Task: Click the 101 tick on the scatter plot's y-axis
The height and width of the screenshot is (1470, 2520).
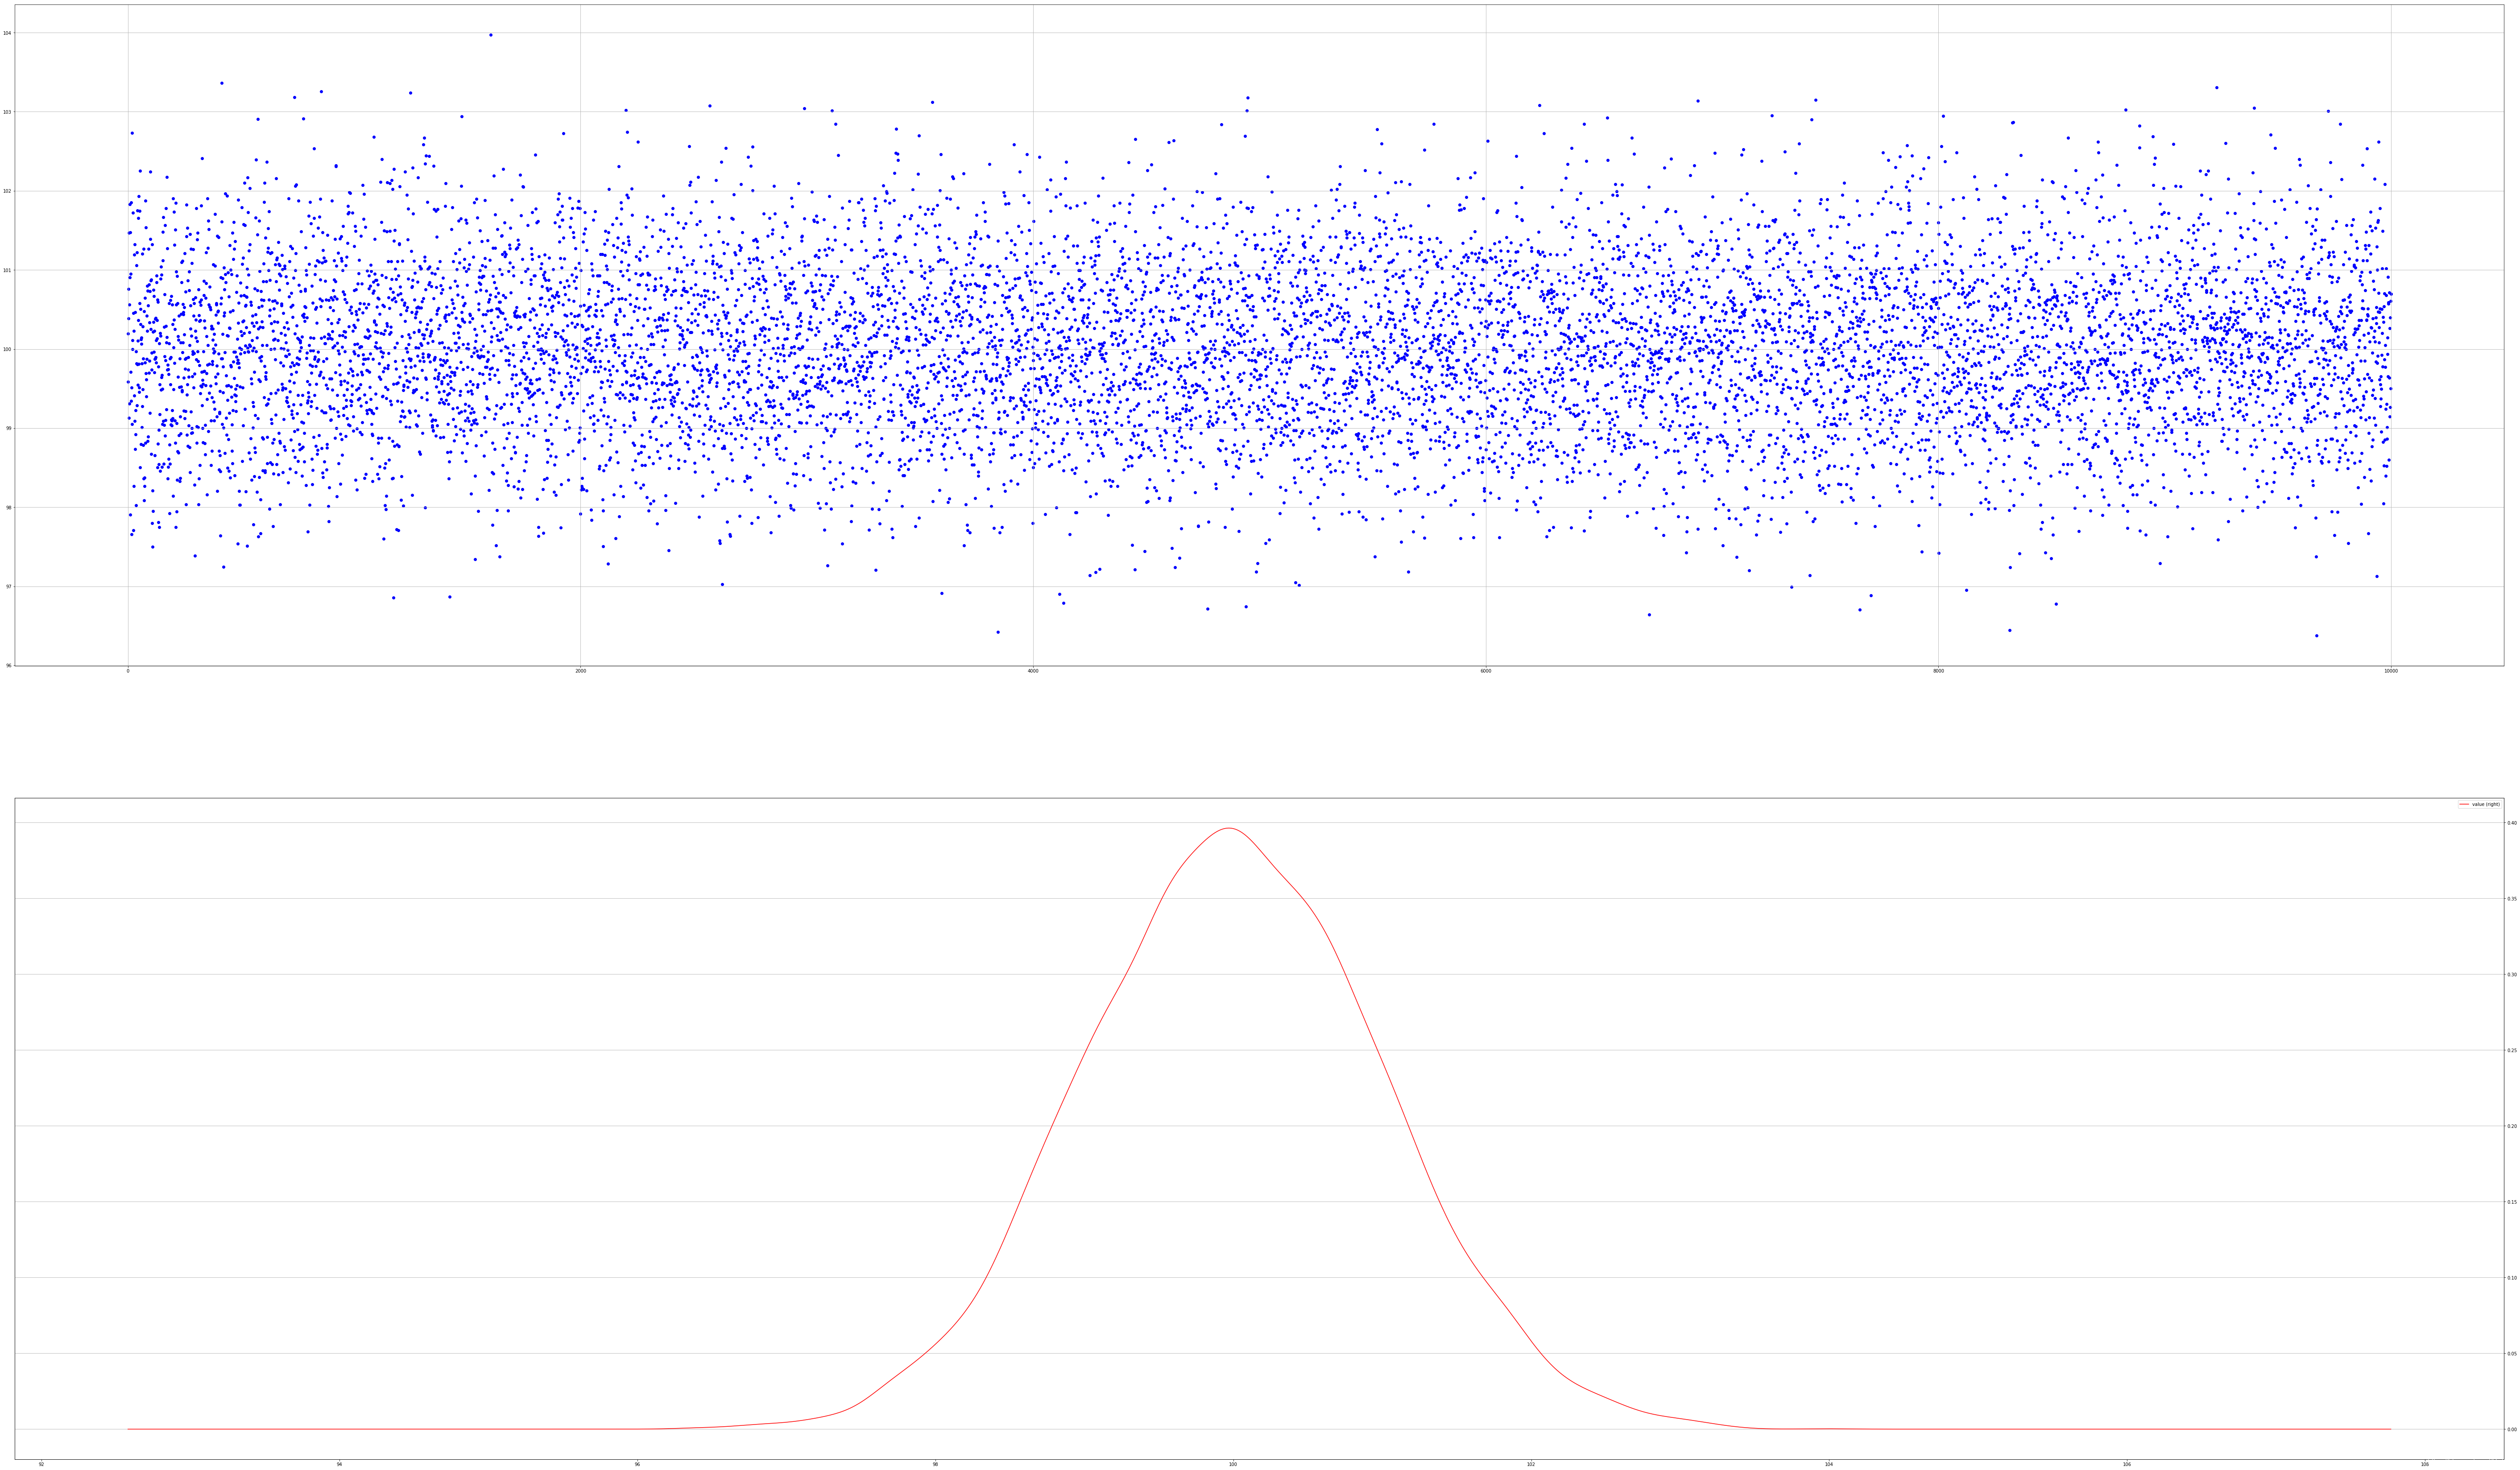Action: pos(7,270)
